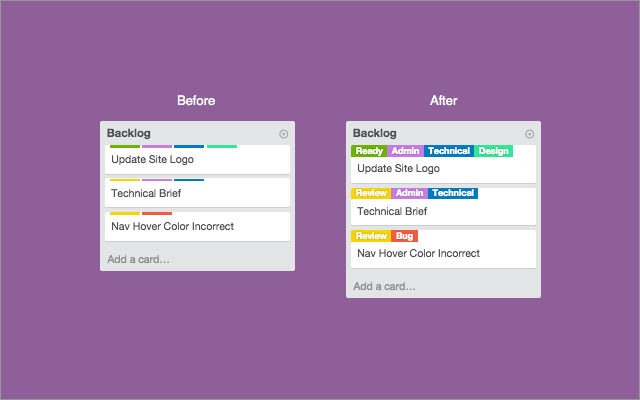Click Review label on Nav Hover Color card
This screenshot has height=400, width=640.
tap(371, 236)
